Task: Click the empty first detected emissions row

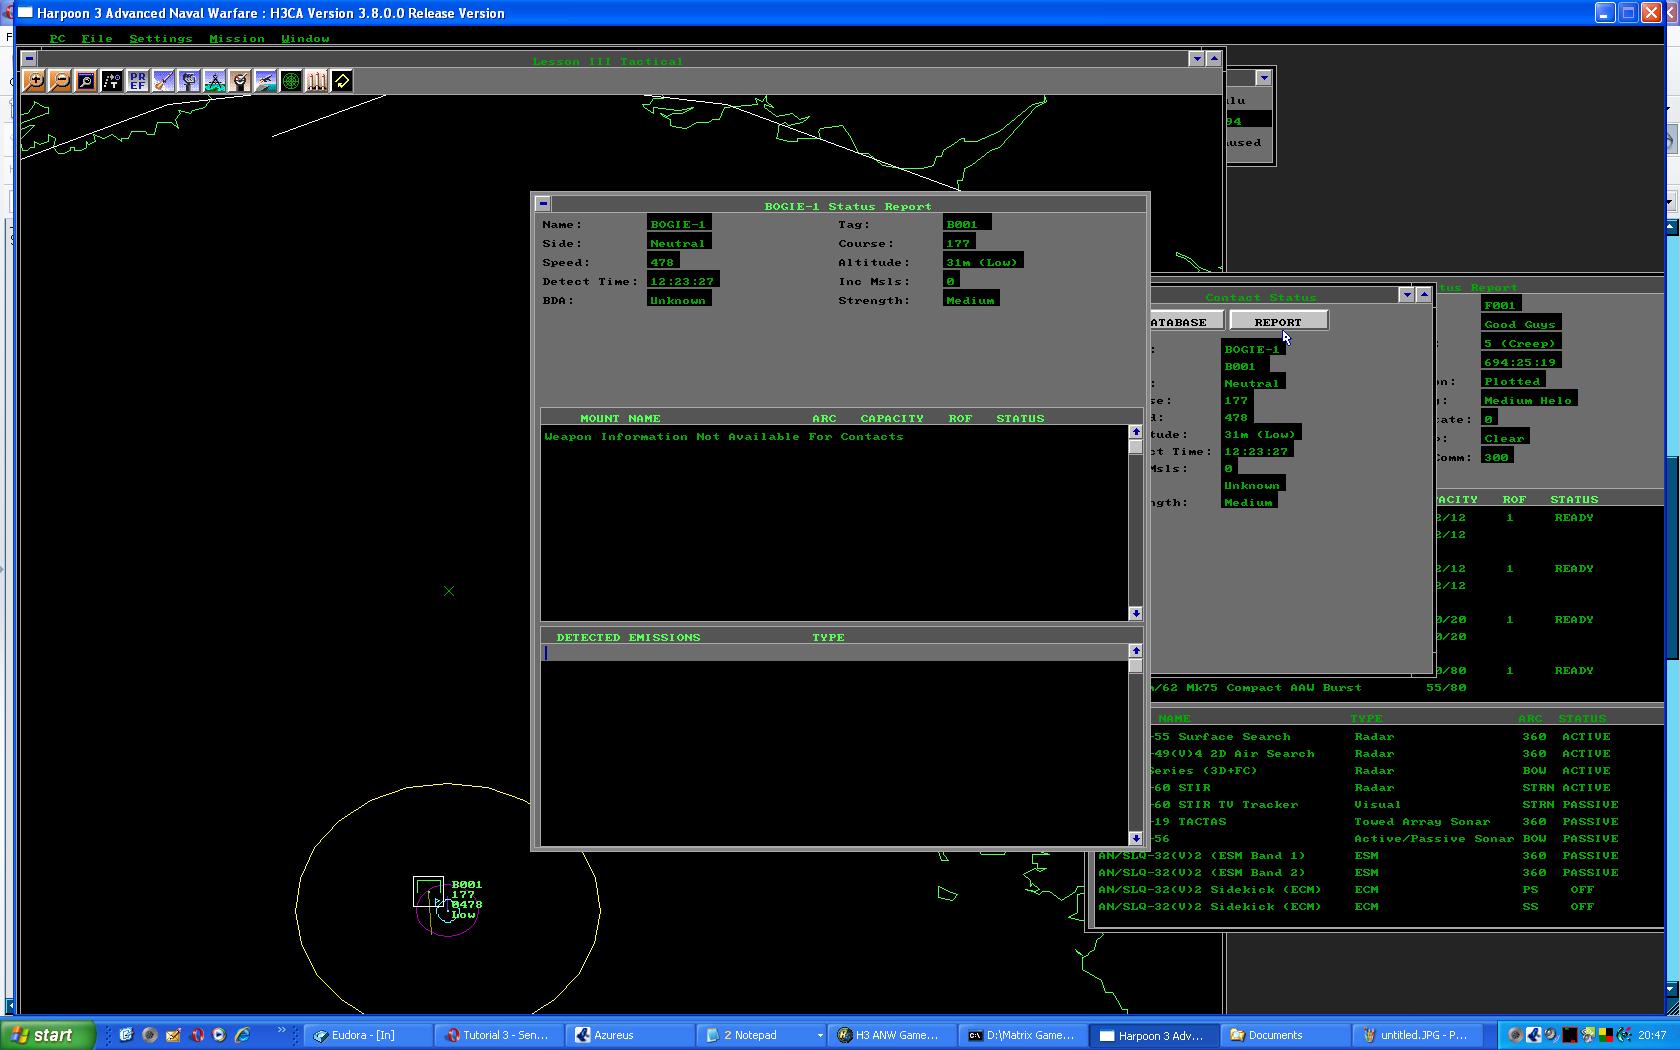Action: point(834,653)
